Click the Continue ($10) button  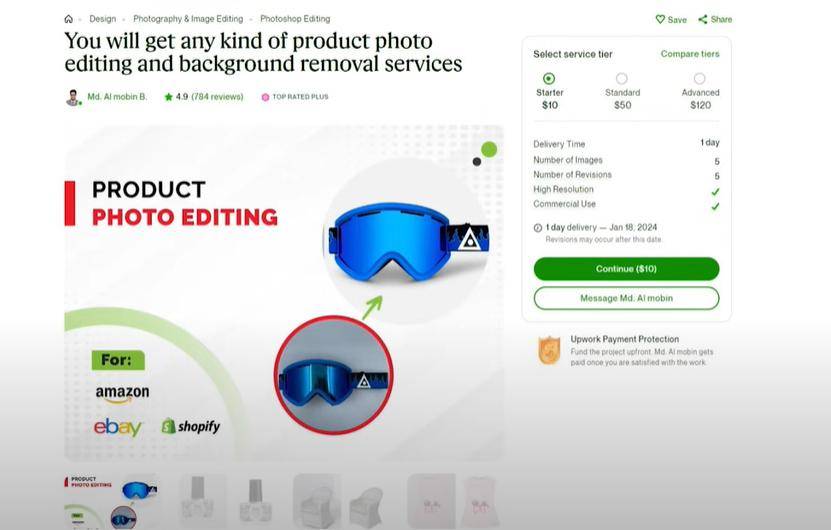(626, 269)
